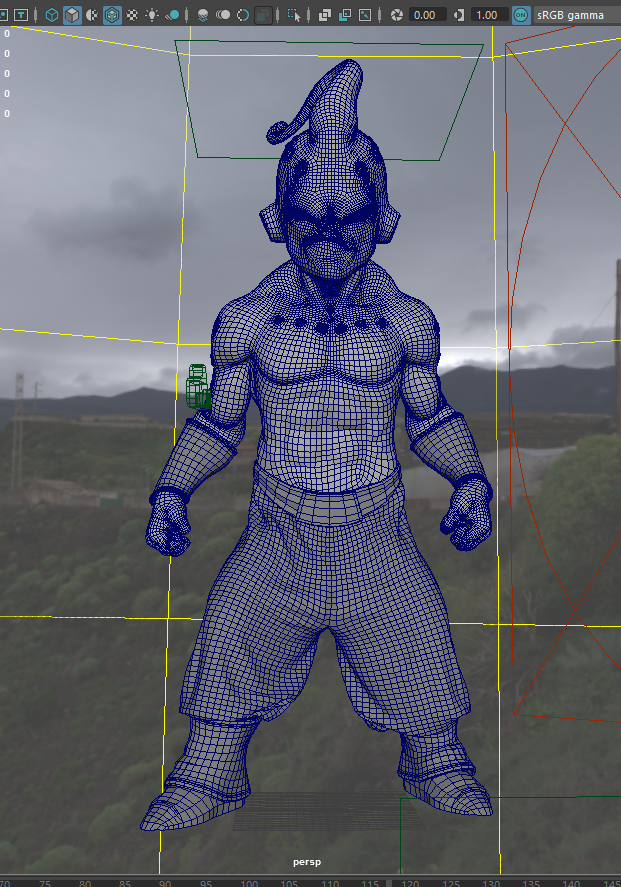Click the dimmed Depth of Field icon
The image size is (621, 887).
[263, 15]
